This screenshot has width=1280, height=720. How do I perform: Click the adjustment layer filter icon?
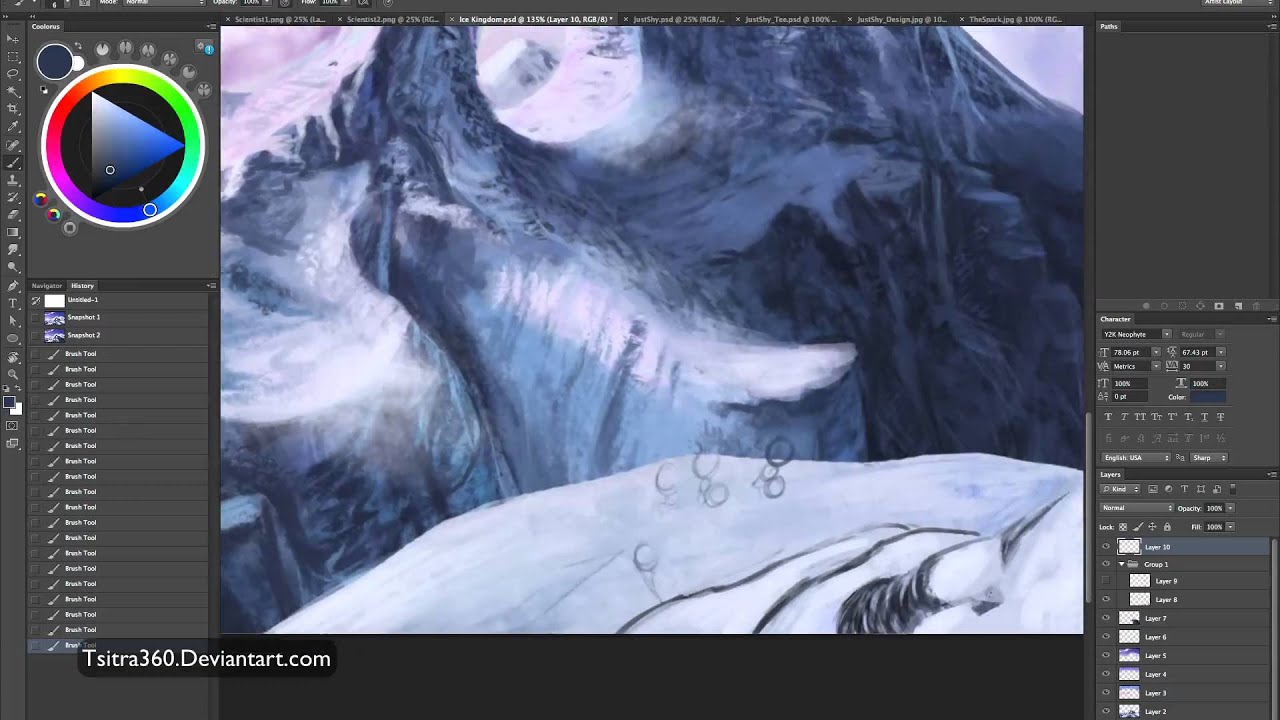[1169, 489]
